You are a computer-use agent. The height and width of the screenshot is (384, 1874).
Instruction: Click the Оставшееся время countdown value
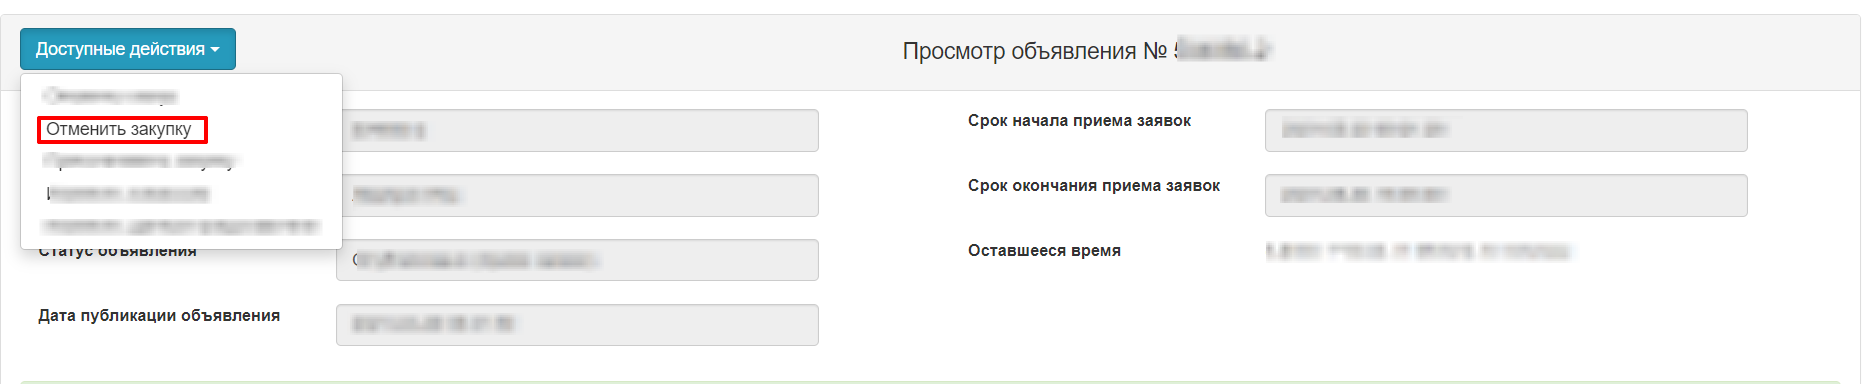click(x=1418, y=251)
